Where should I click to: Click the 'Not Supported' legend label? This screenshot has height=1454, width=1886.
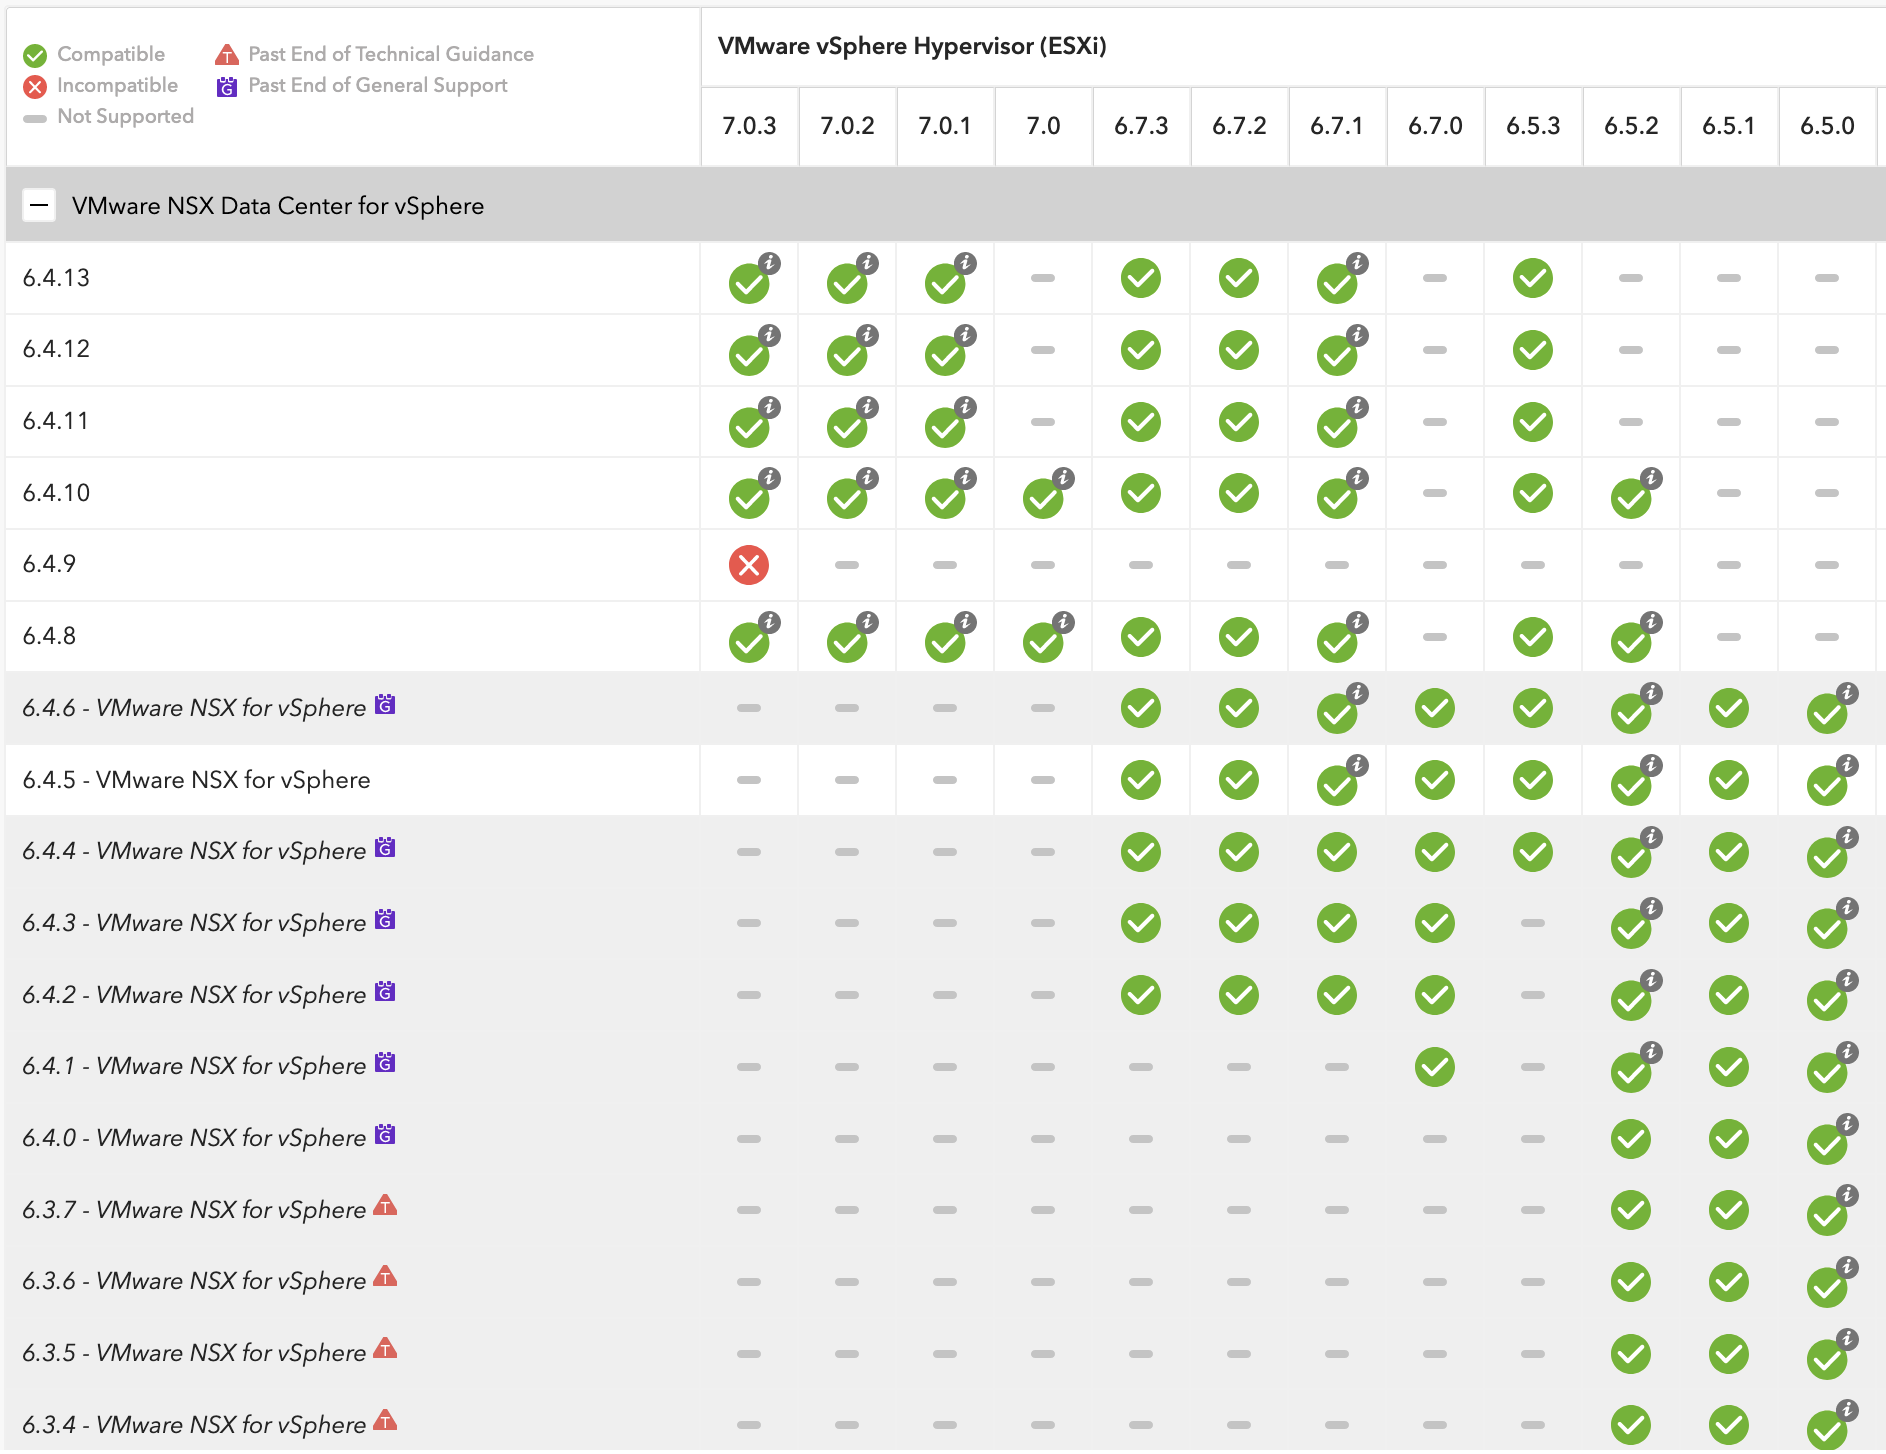126,116
